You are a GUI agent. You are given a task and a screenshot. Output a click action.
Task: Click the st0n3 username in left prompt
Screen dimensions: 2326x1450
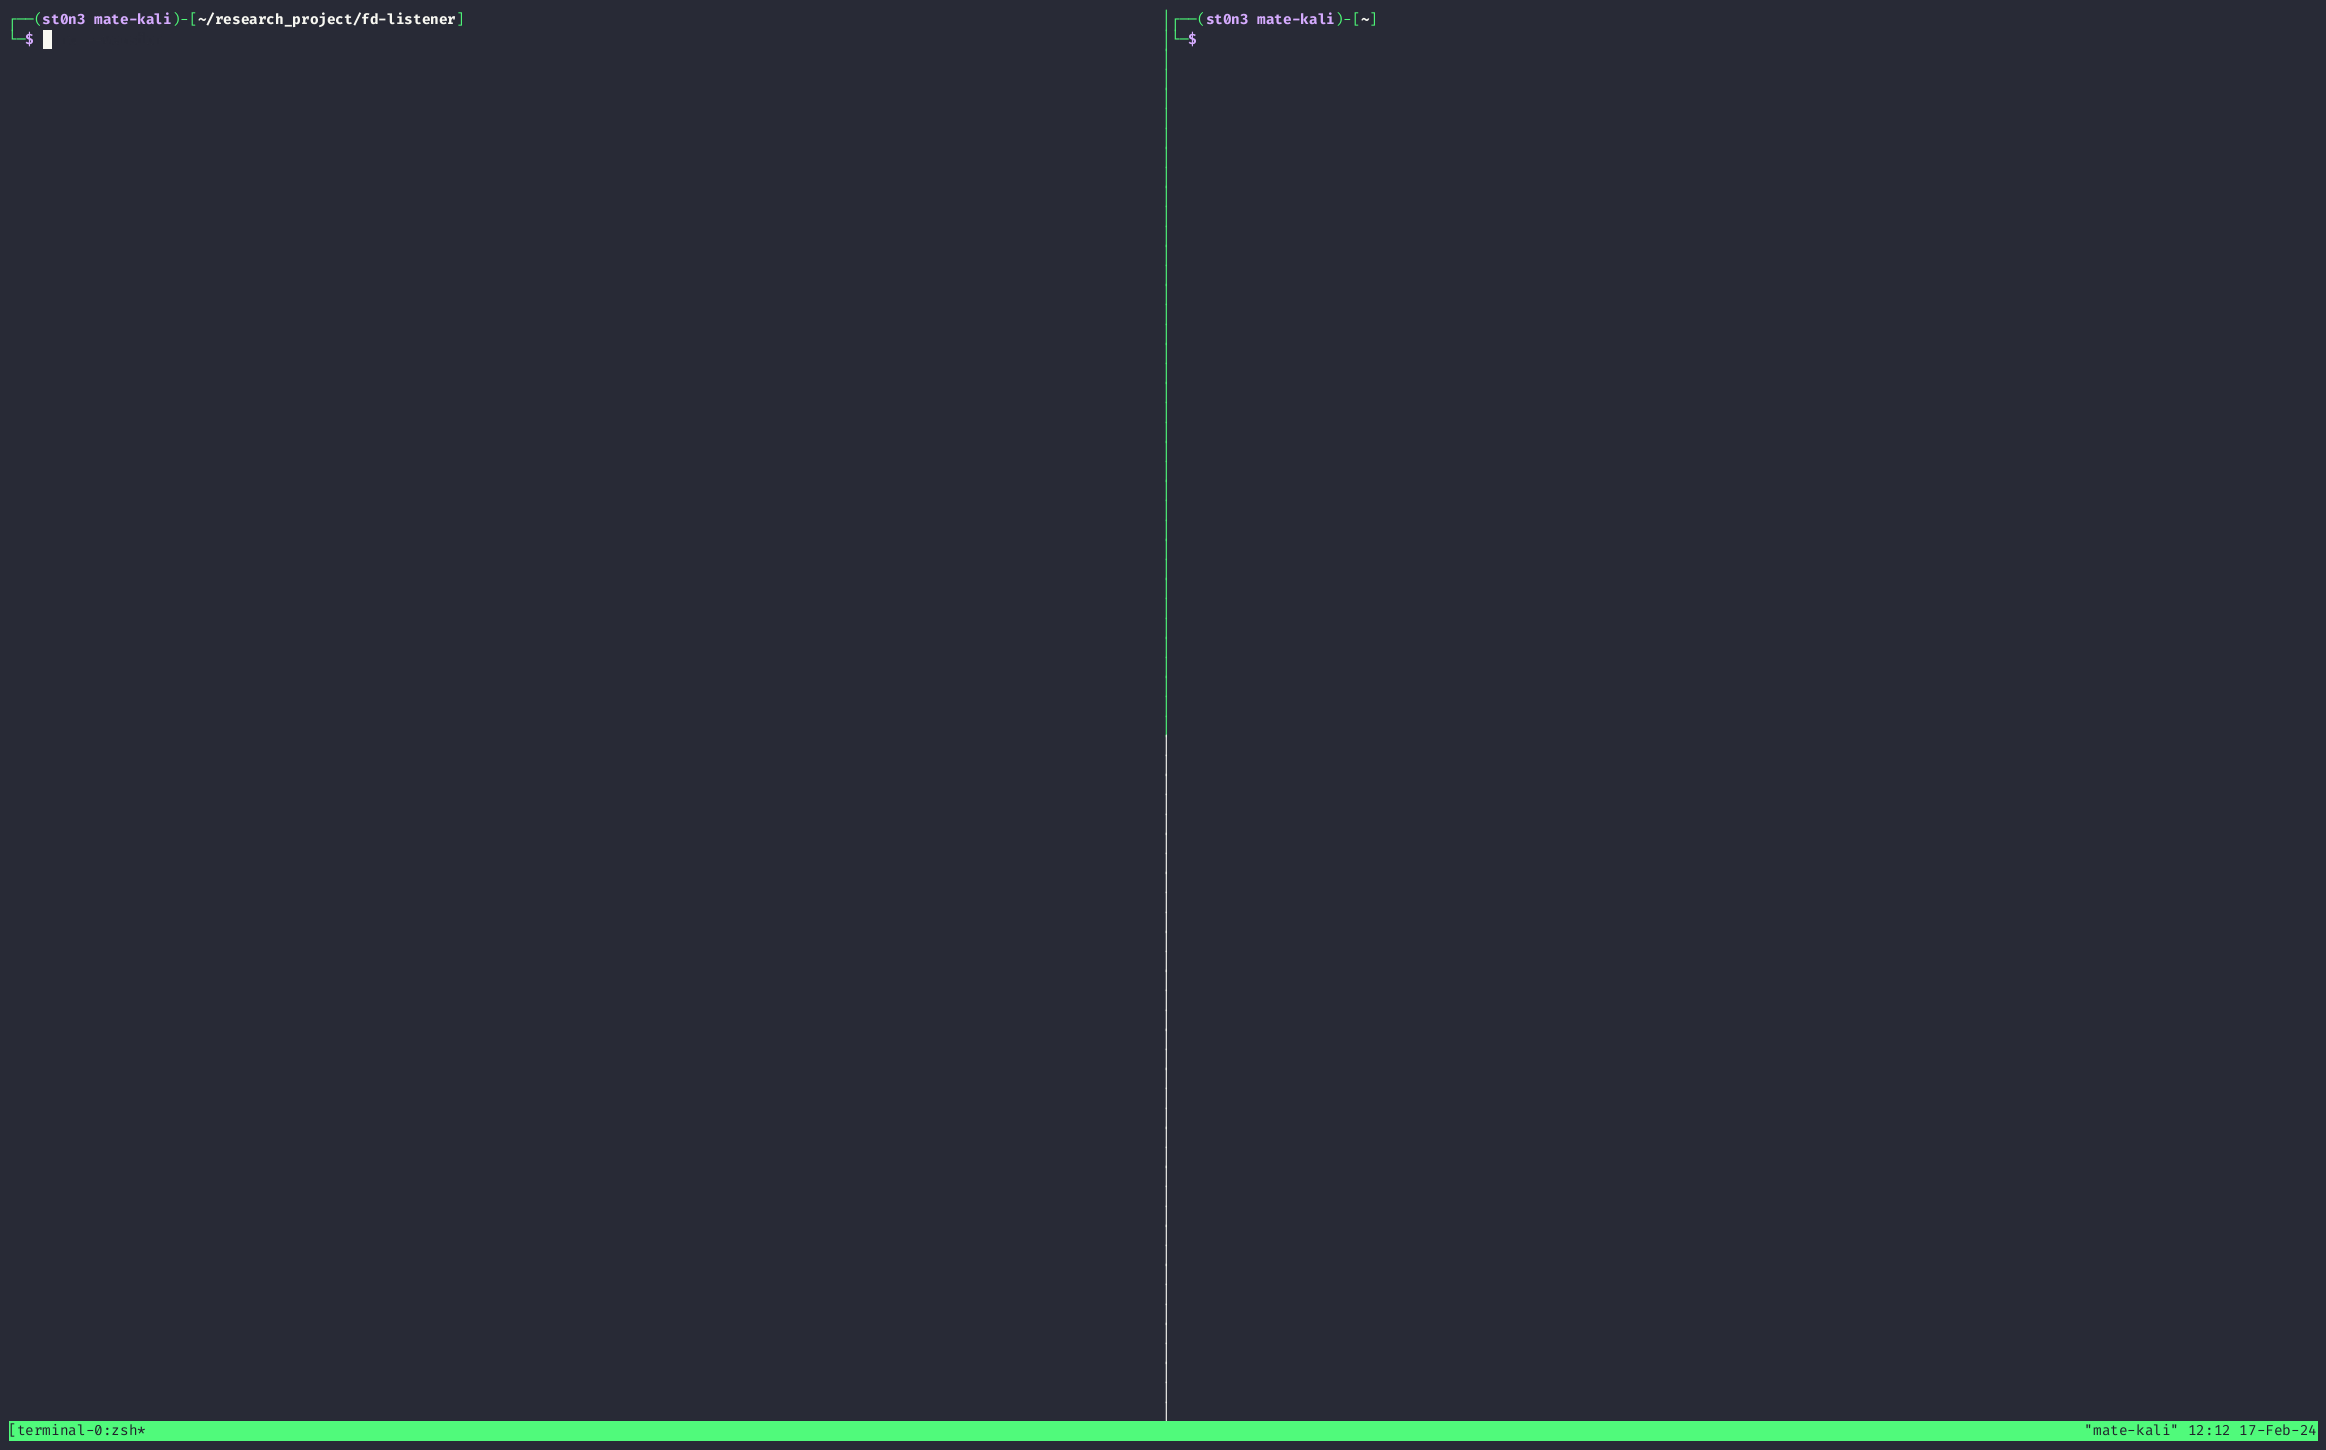click(x=63, y=19)
